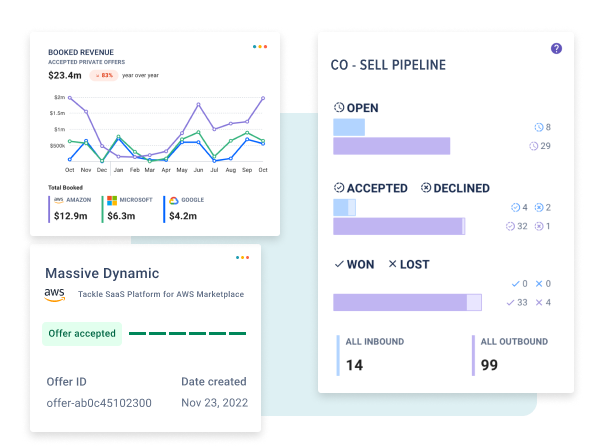Click the purple ACCEPTED outbound bar
This screenshot has width=598, height=446.
(398, 226)
